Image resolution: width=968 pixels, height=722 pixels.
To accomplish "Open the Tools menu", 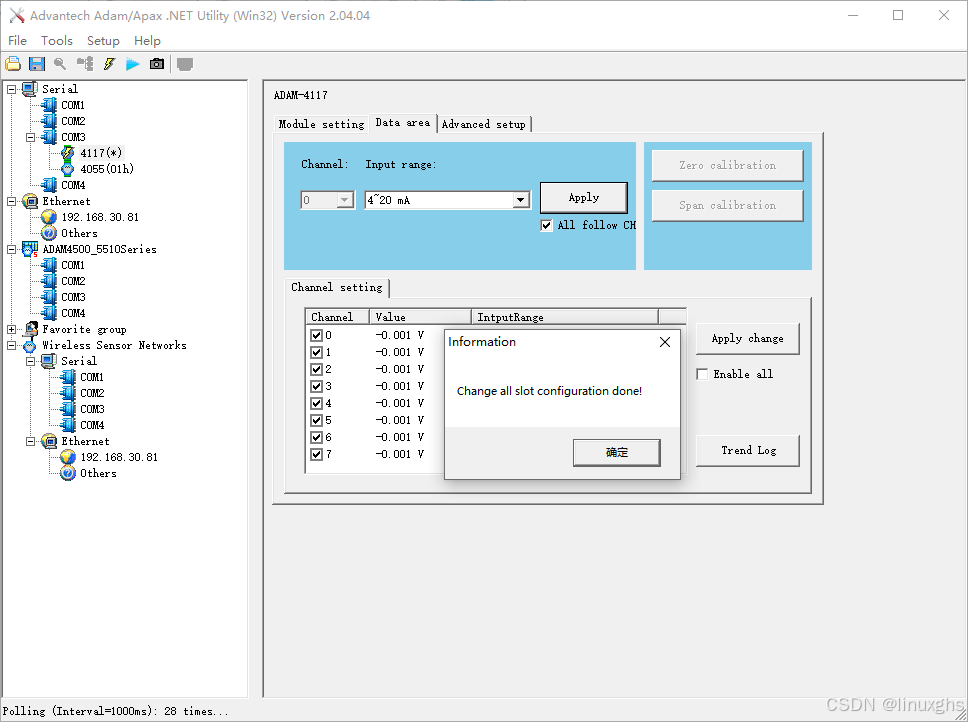I will pos(56,40).
